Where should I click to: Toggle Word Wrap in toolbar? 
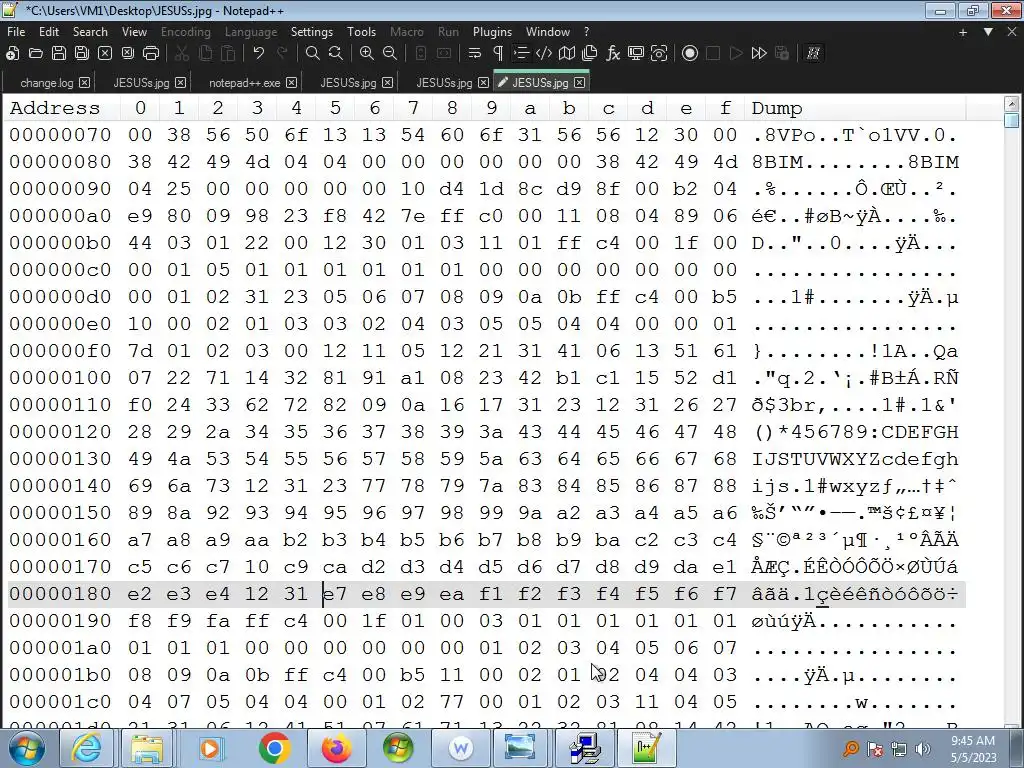(x=475, y=54)
